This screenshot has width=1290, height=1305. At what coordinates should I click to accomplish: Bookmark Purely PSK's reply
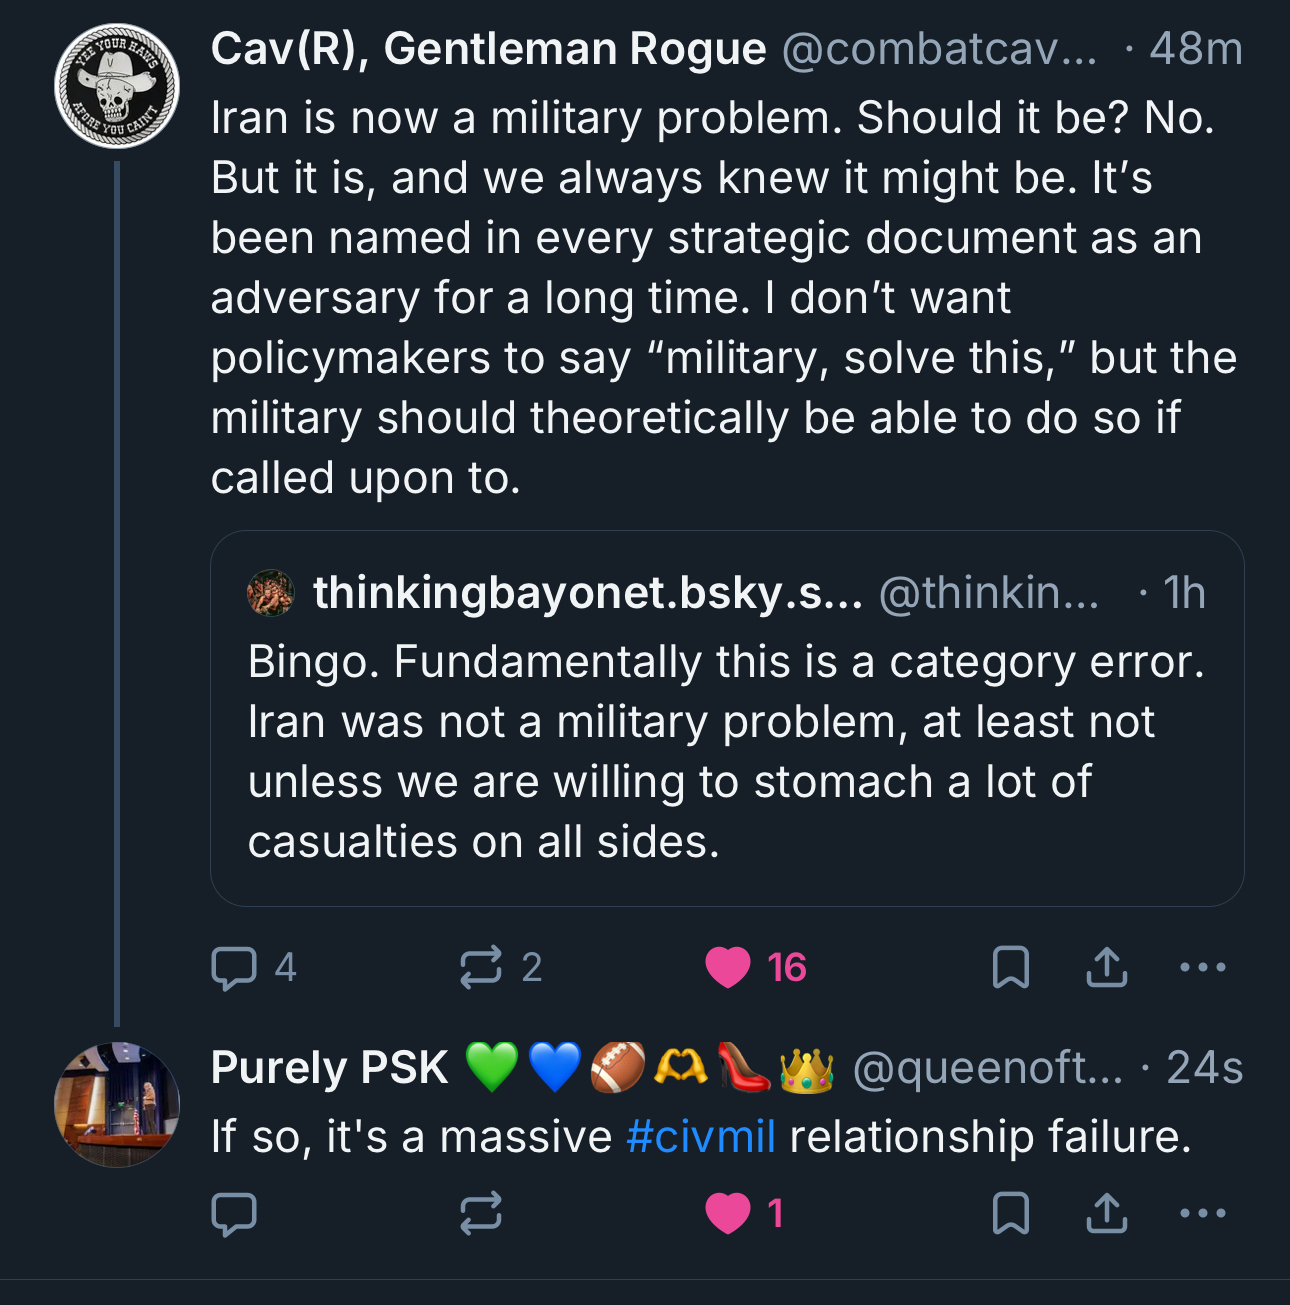coord(1010,1214)
